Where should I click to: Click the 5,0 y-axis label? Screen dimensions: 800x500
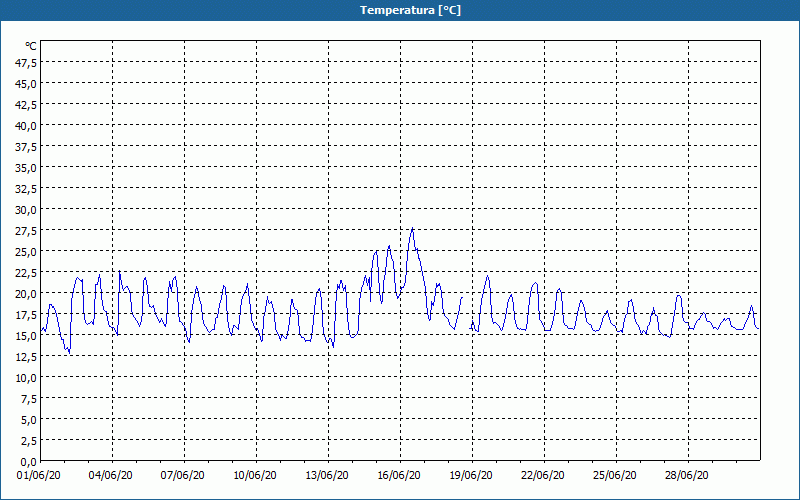(x=28, y=420)
